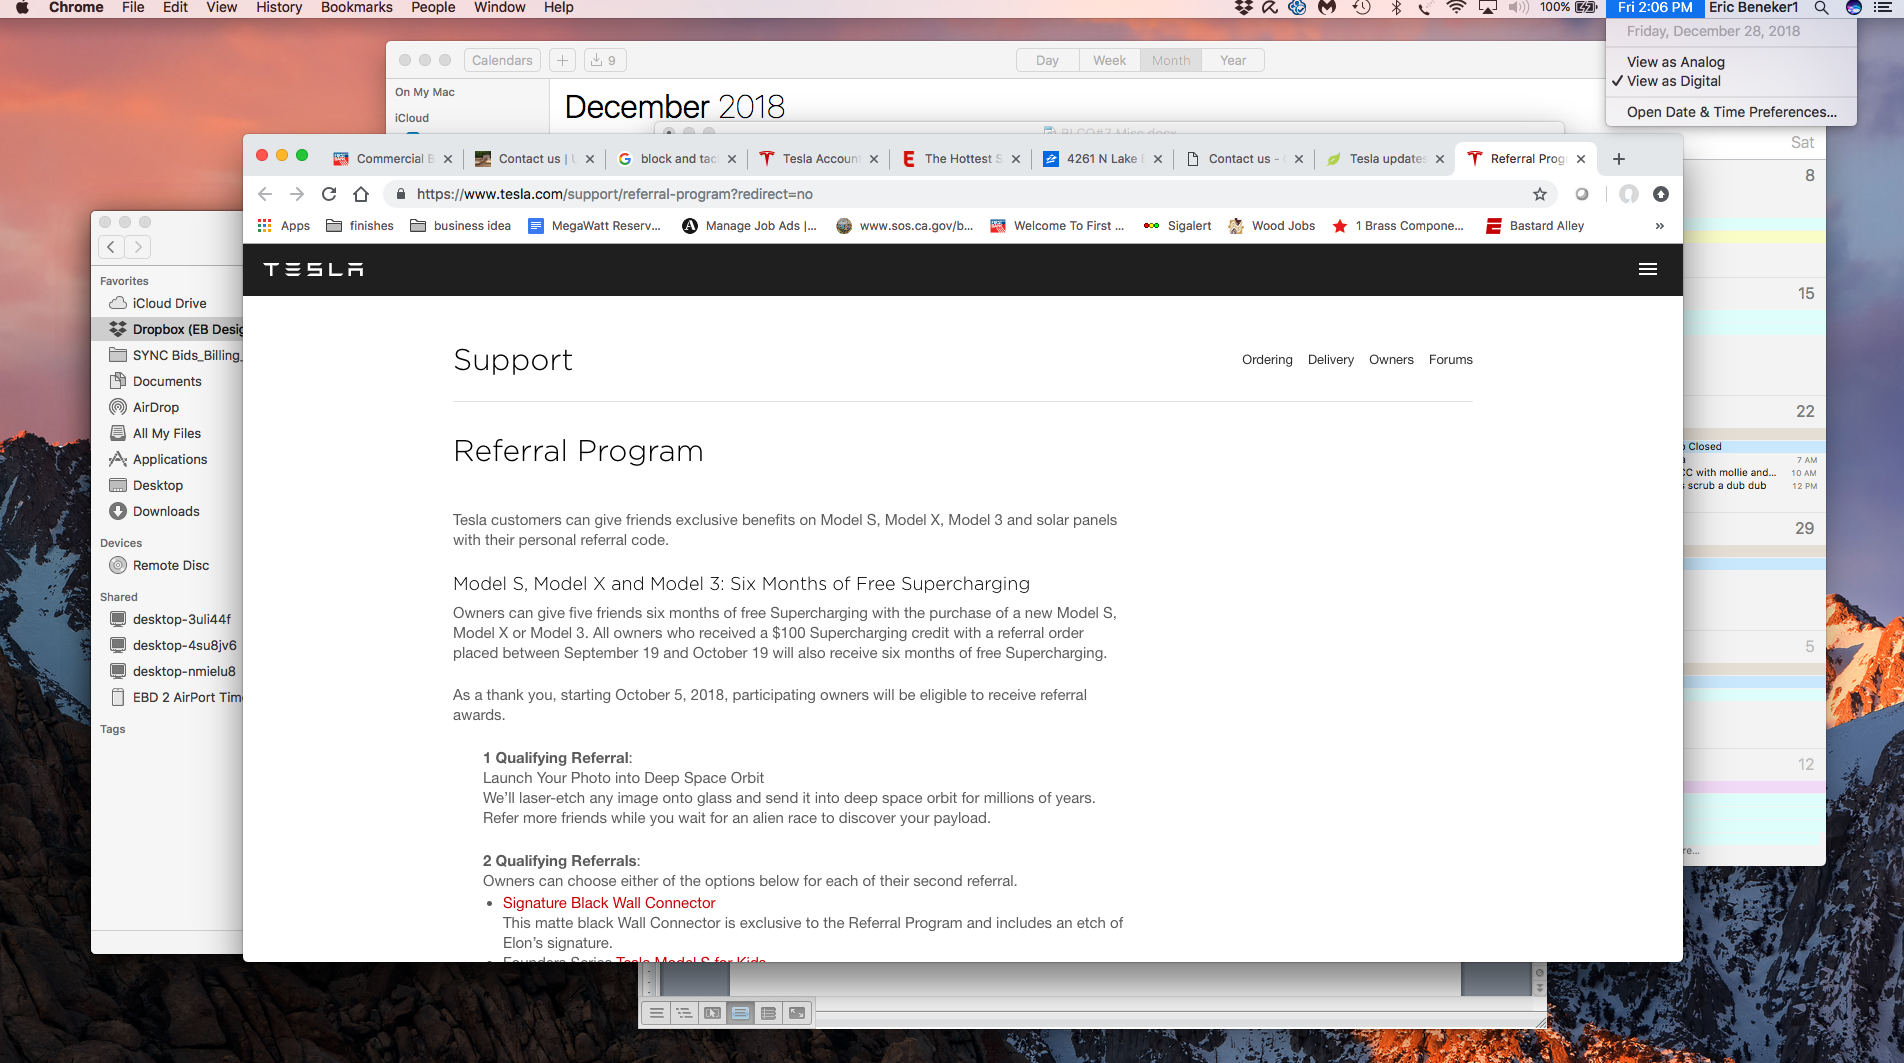
Task: Switch Calendar to Week view
Action: [1109, 60]
